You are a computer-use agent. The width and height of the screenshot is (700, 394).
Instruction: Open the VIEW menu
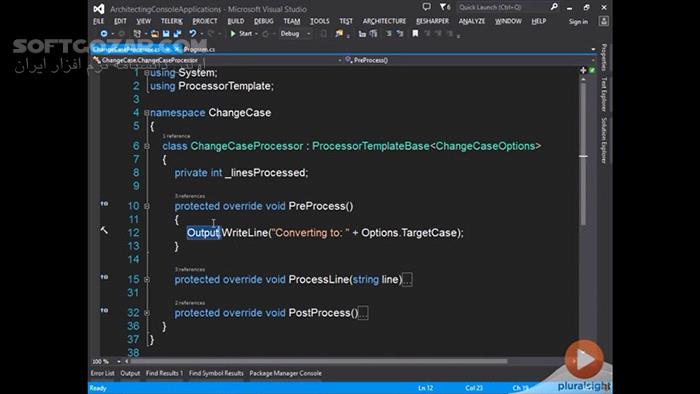[x=143, y=21]
